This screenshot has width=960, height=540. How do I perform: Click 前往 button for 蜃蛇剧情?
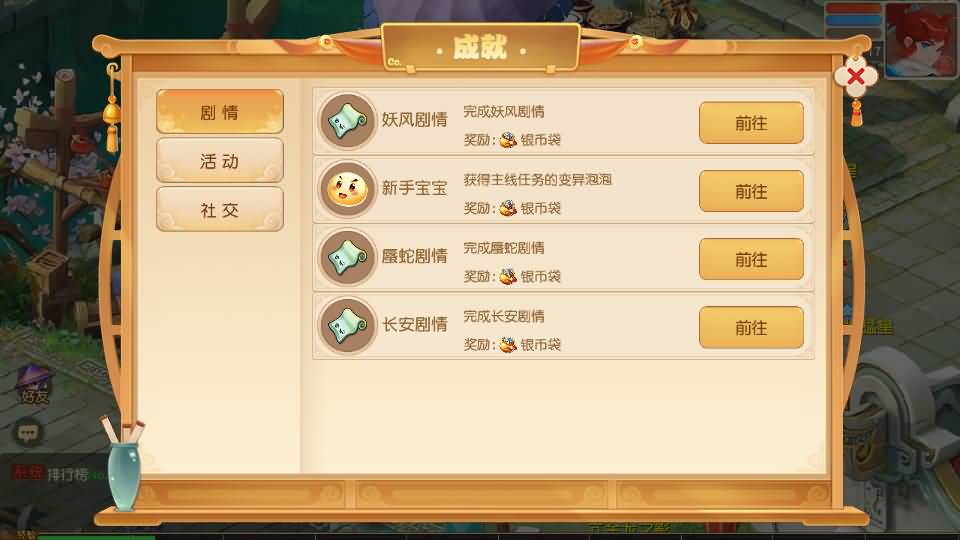[x=751, y=260]
